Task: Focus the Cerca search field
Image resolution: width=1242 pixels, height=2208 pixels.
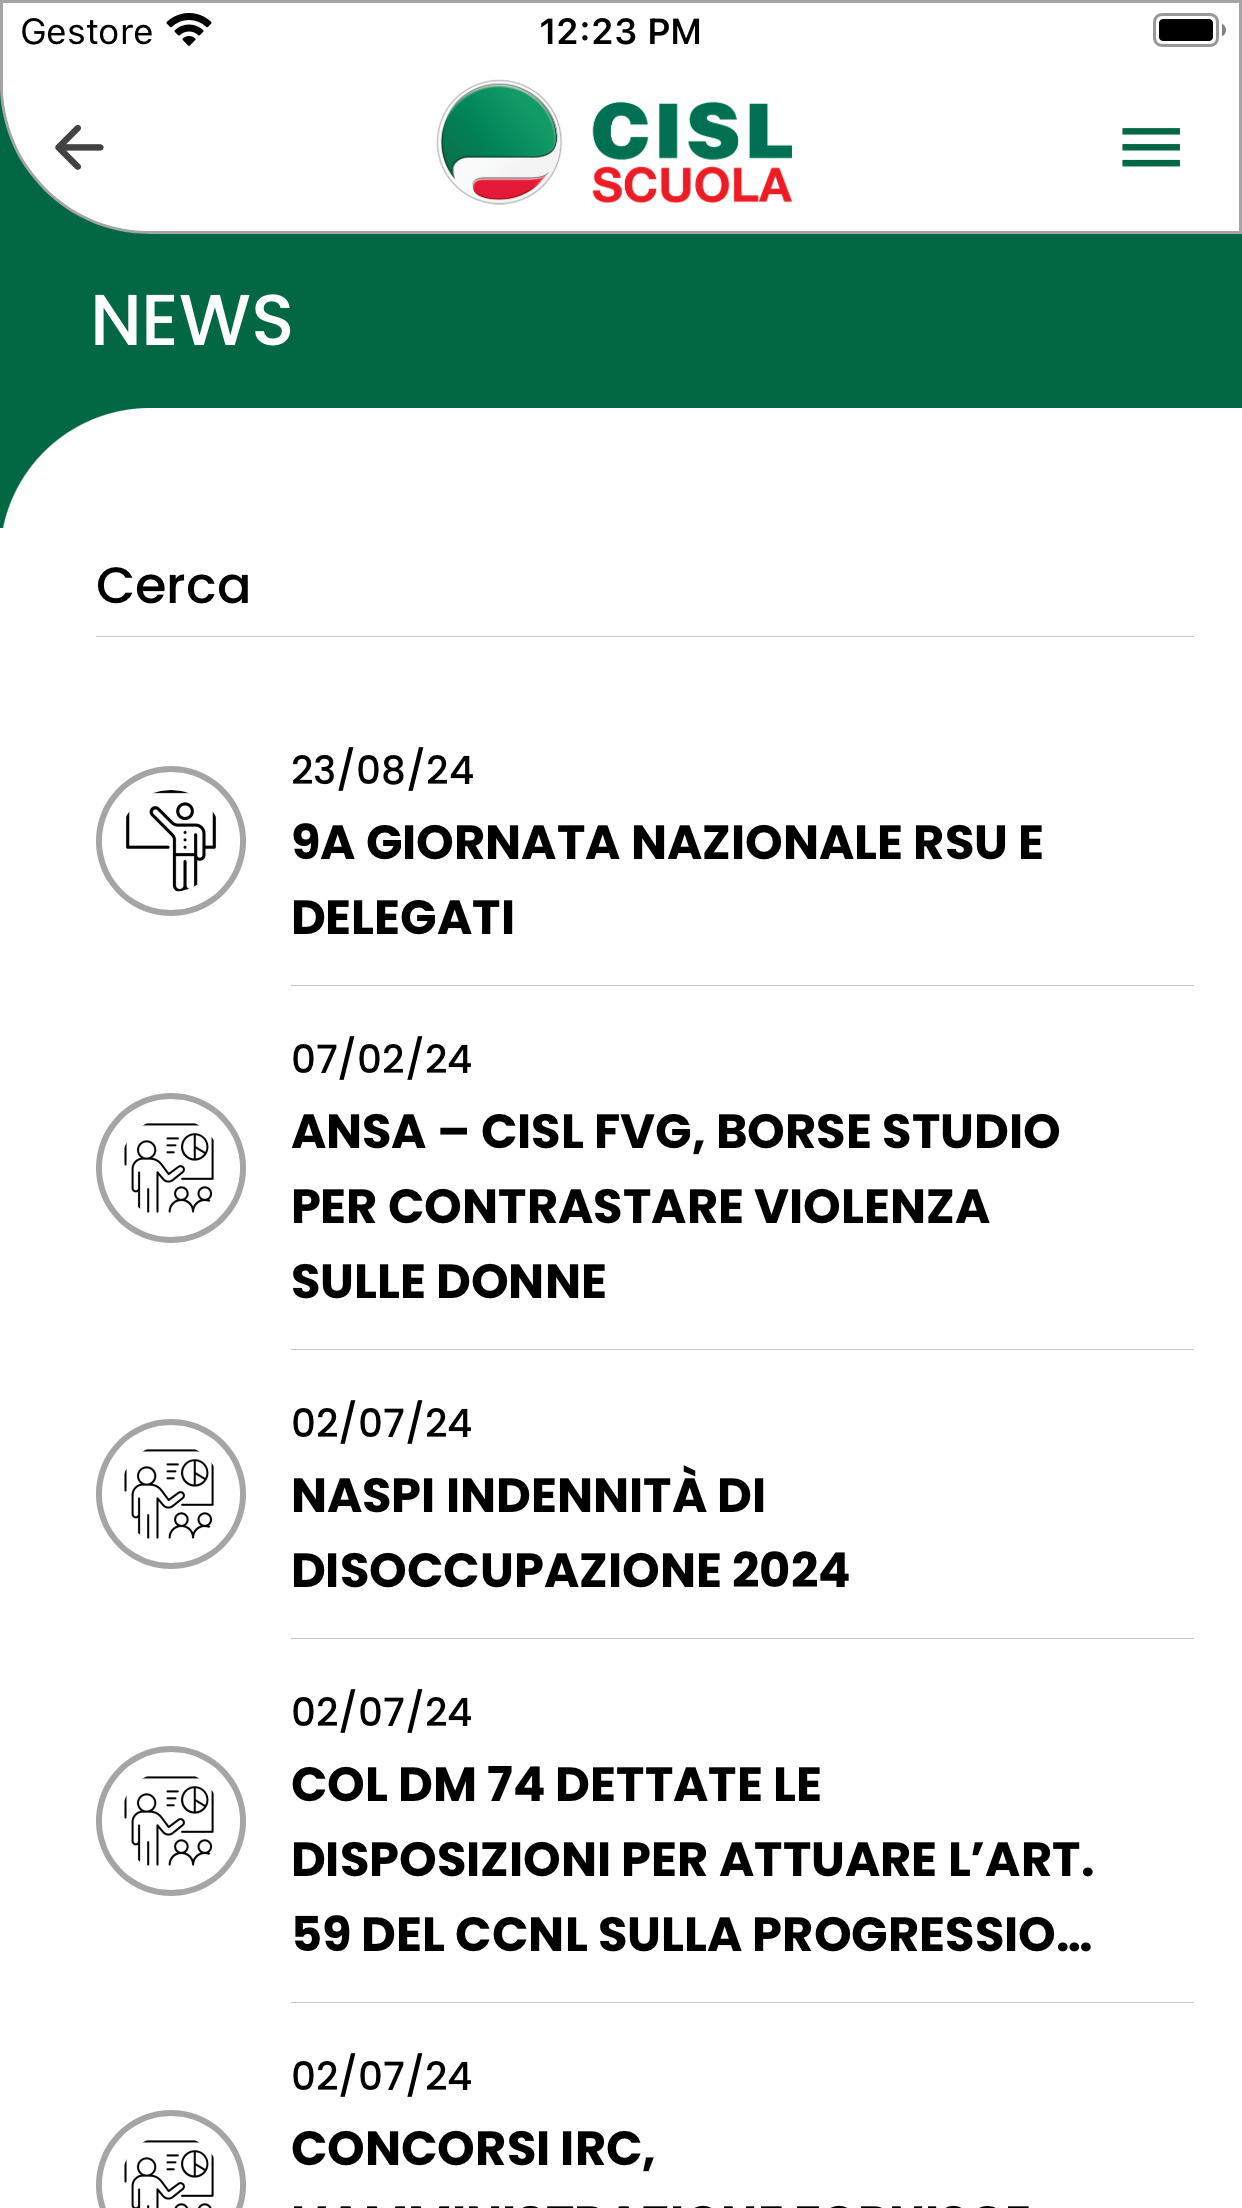Action: tap(645, 586)
